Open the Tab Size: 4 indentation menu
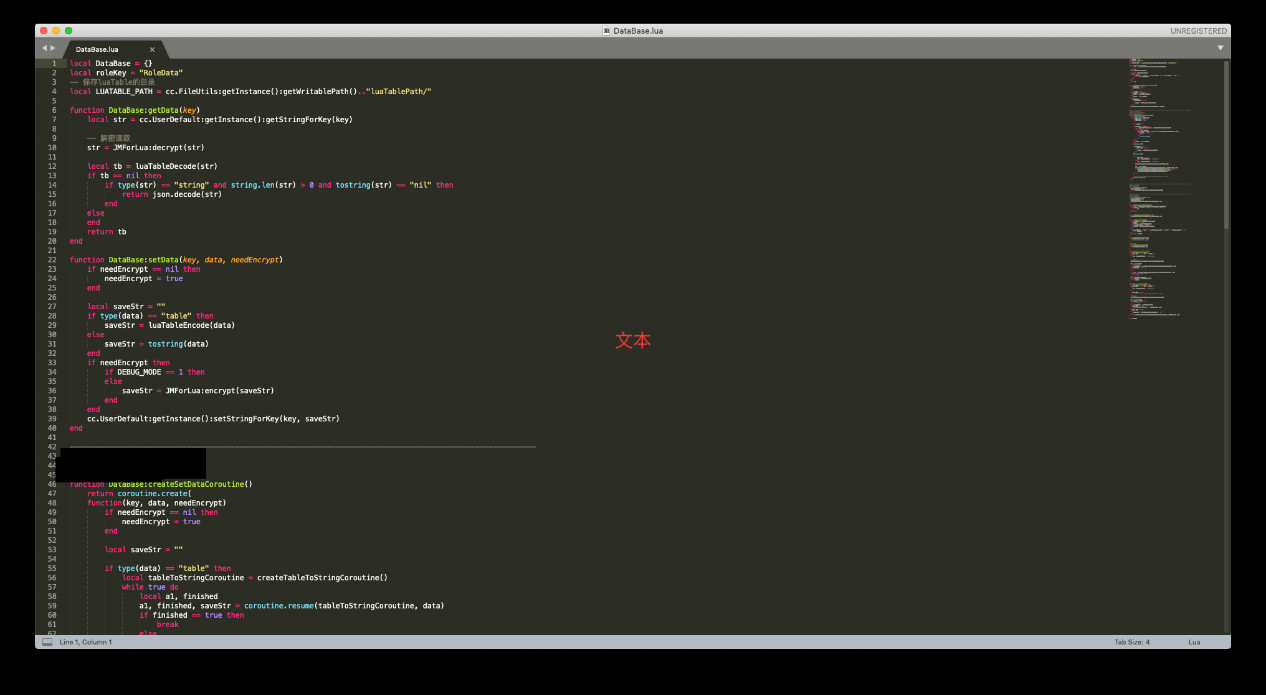The height and width of the screenshot is (695, 1266). click(x=1132, y=642)
